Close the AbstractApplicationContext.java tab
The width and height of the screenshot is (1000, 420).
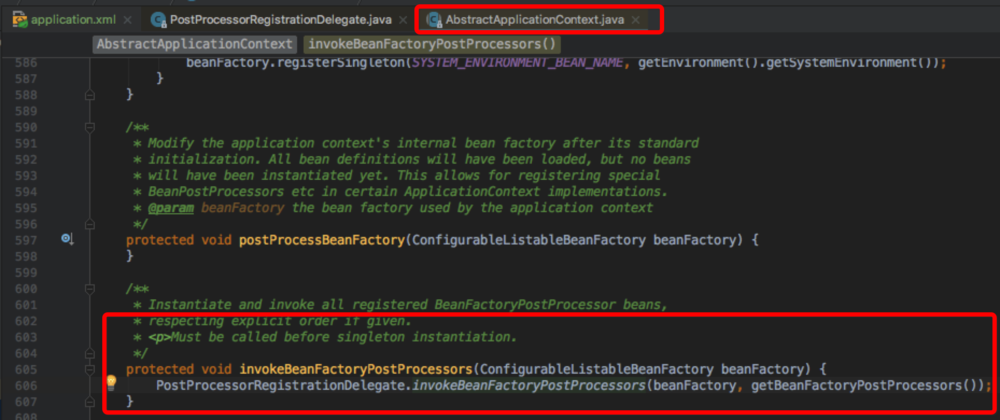635,20
